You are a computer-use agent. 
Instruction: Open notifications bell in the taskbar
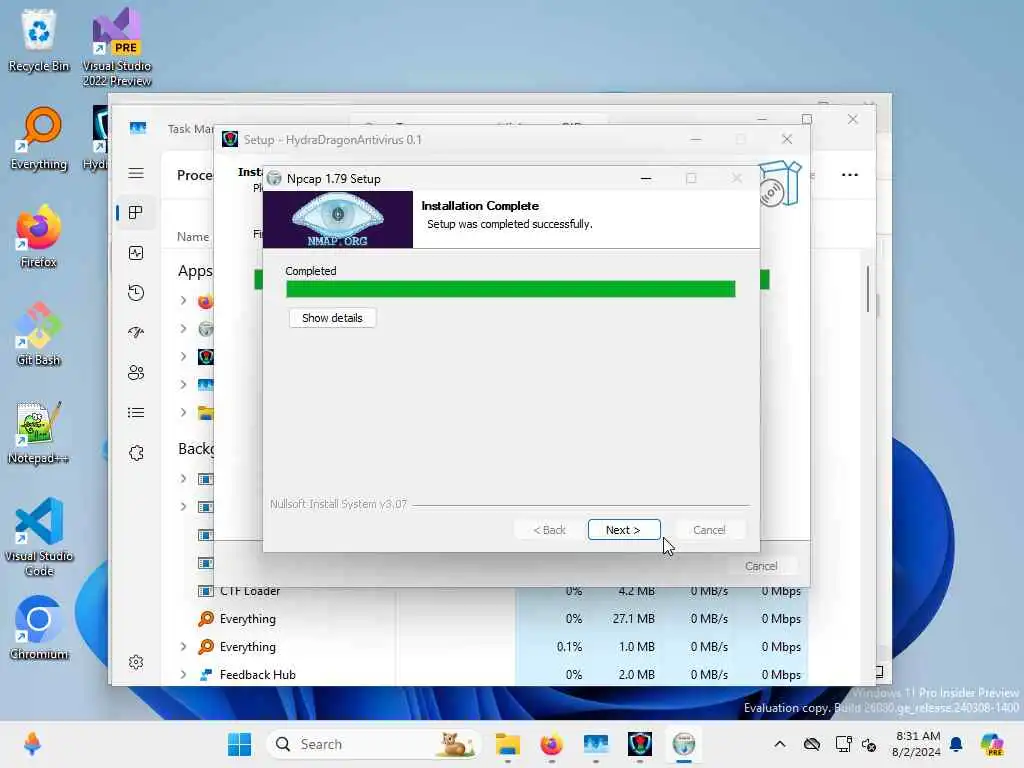pyautogui.click(x=956, y=744)
